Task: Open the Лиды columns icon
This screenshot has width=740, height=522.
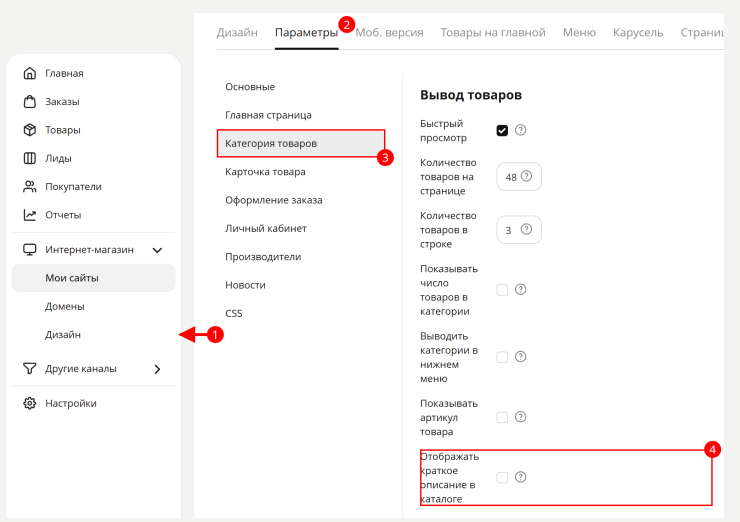Action: 30,158
